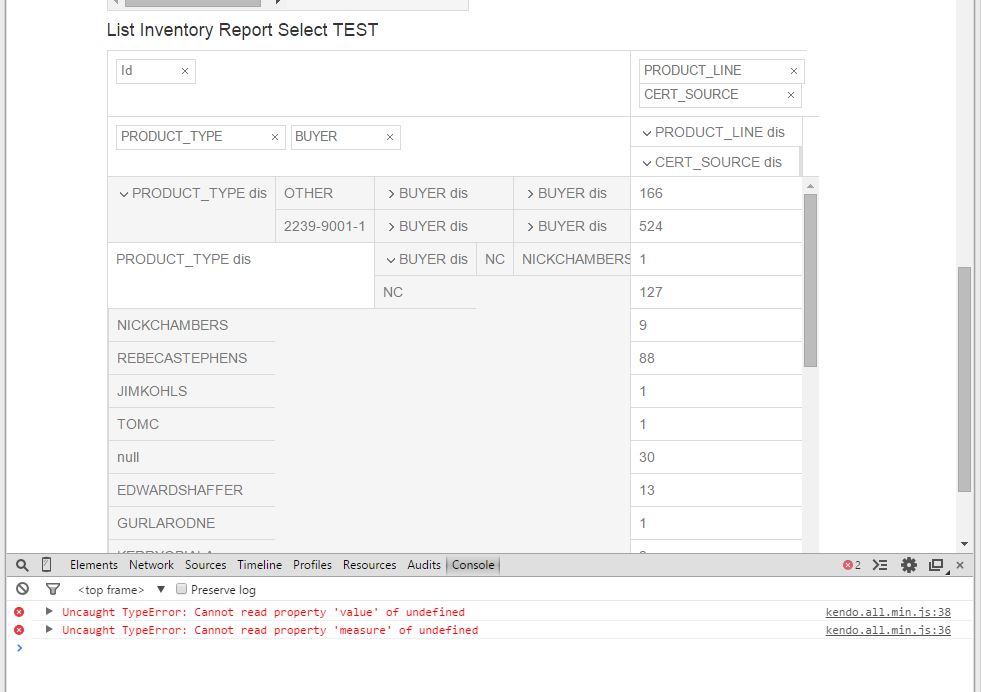The height and width of the screenshot is (692, 981).
Task: Open the kendo.all.min.js:38 source link
Action: (x=887, y=612)
